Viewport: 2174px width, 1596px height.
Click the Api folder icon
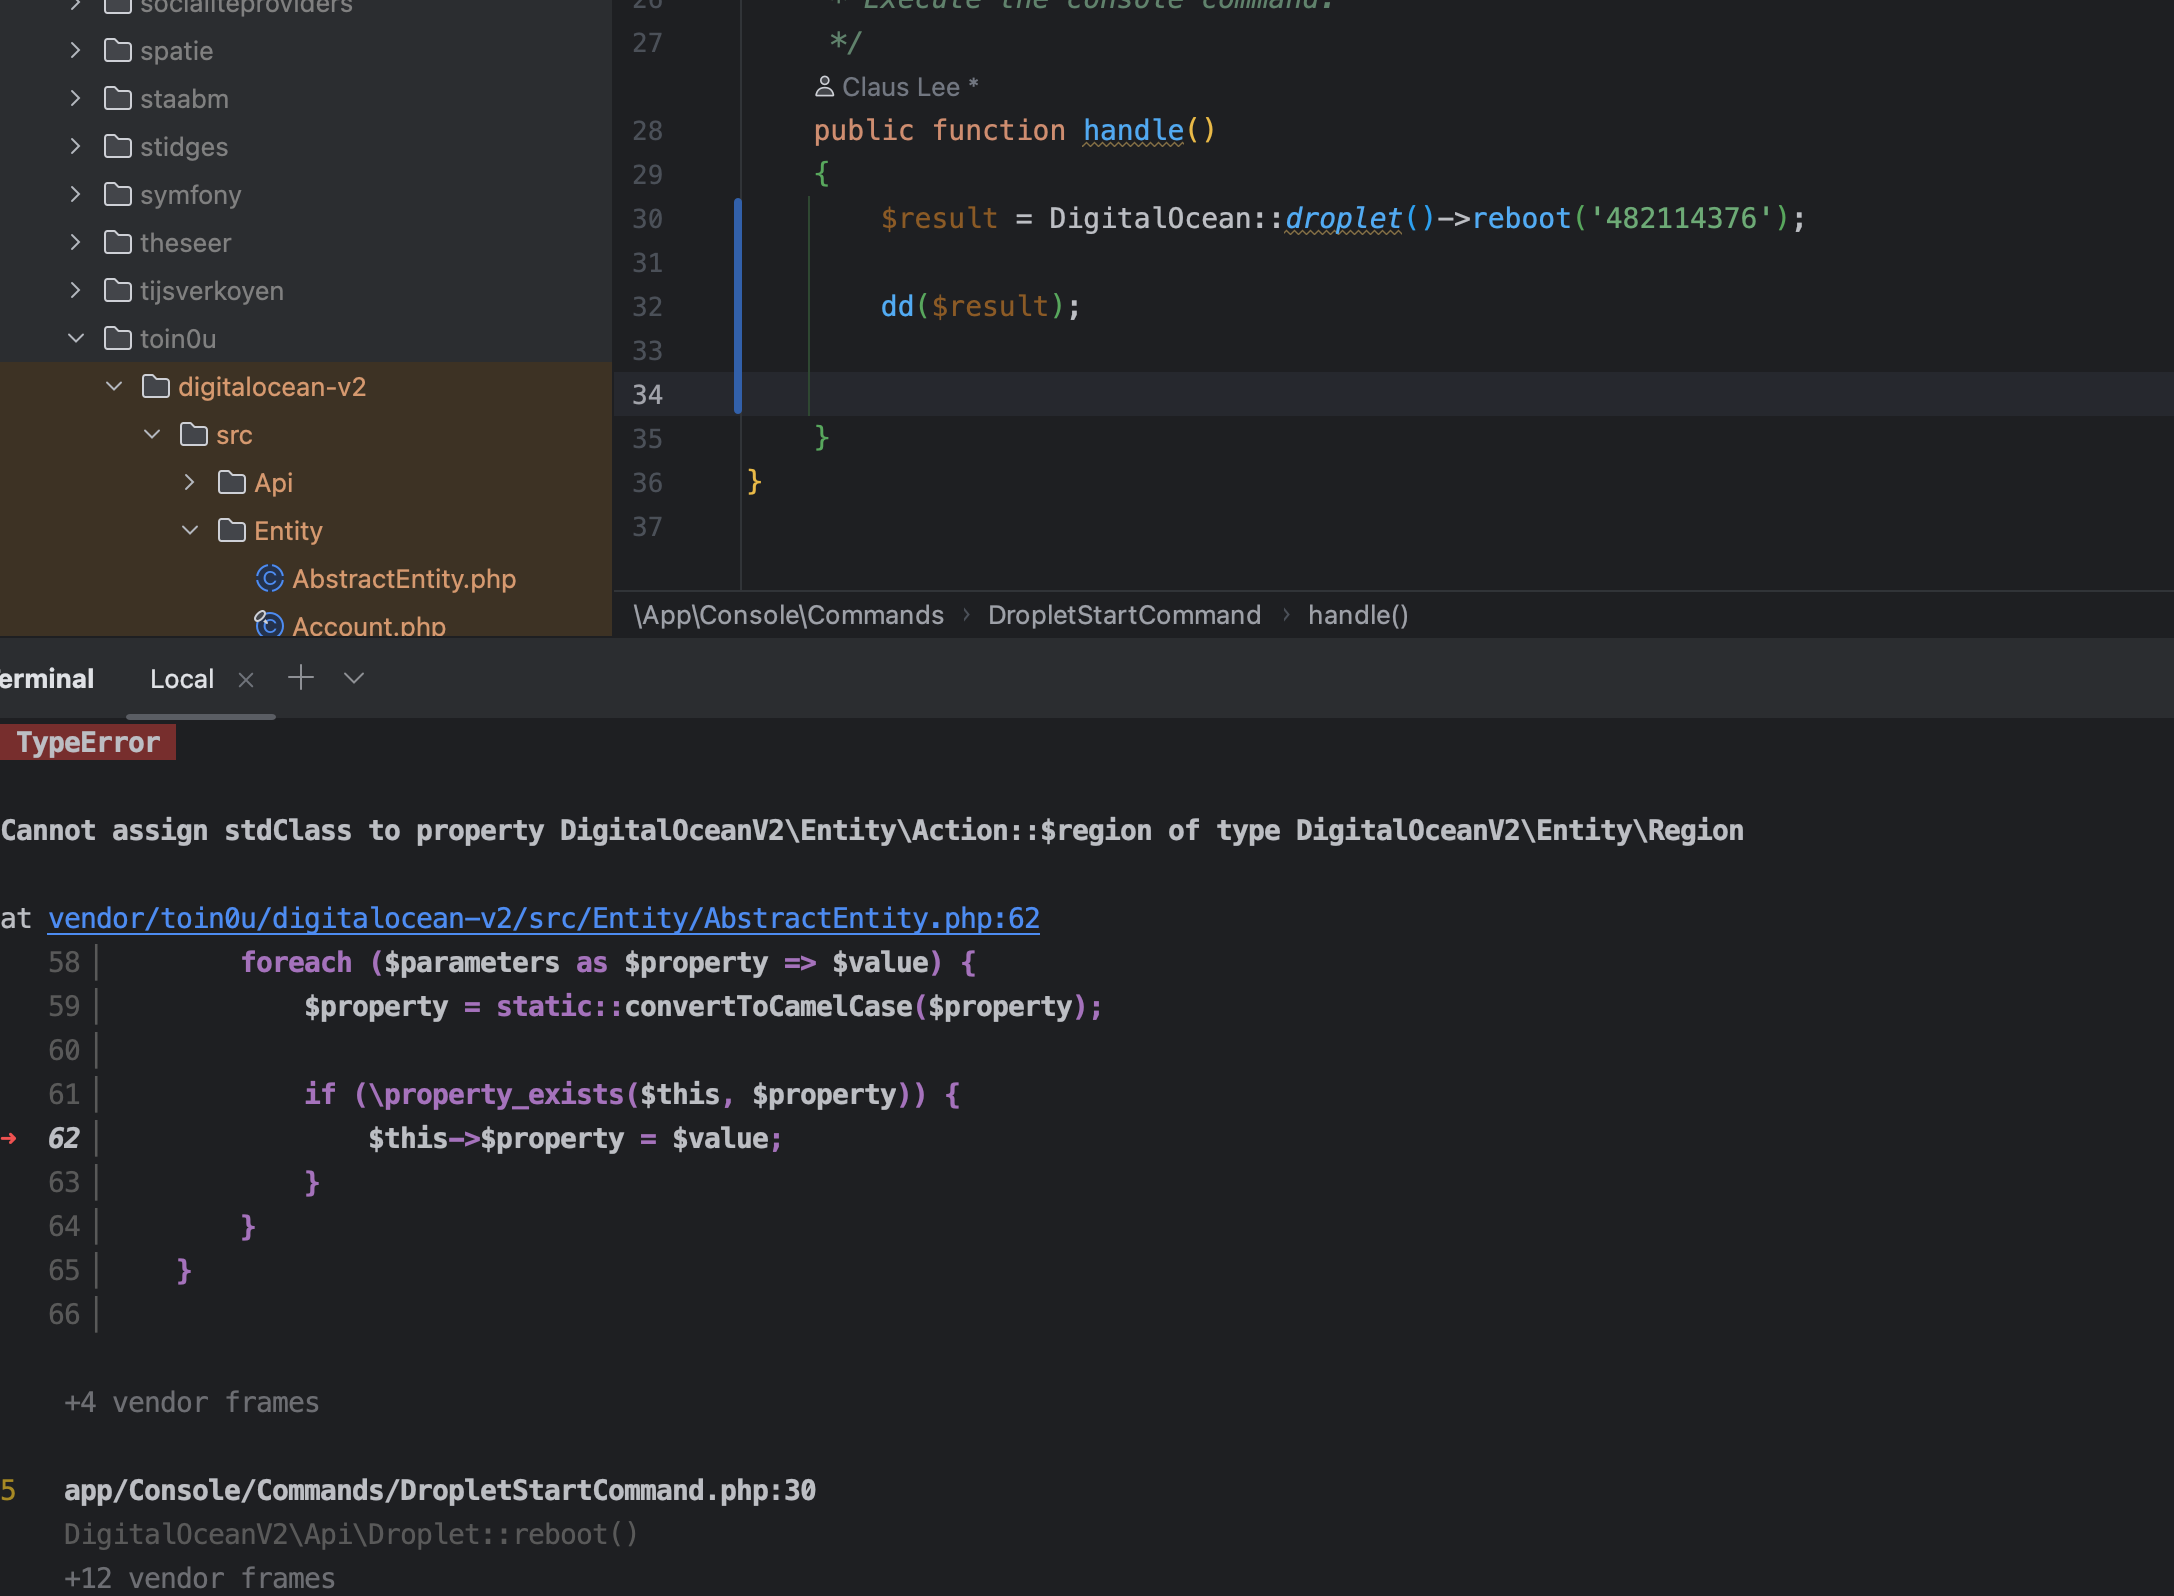[x=231, y=482]
